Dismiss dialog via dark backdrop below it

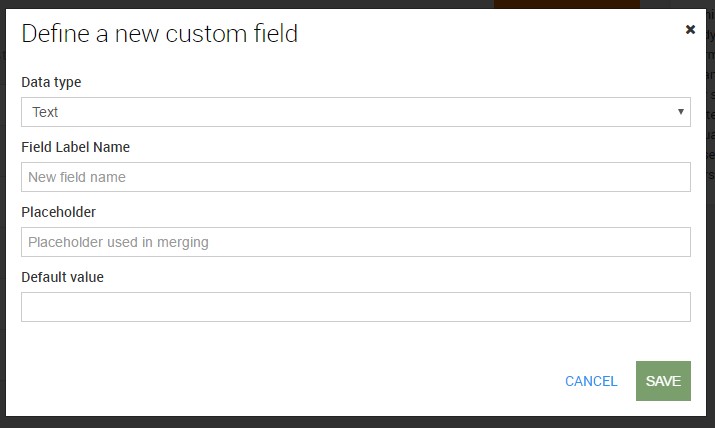point(356,422)
